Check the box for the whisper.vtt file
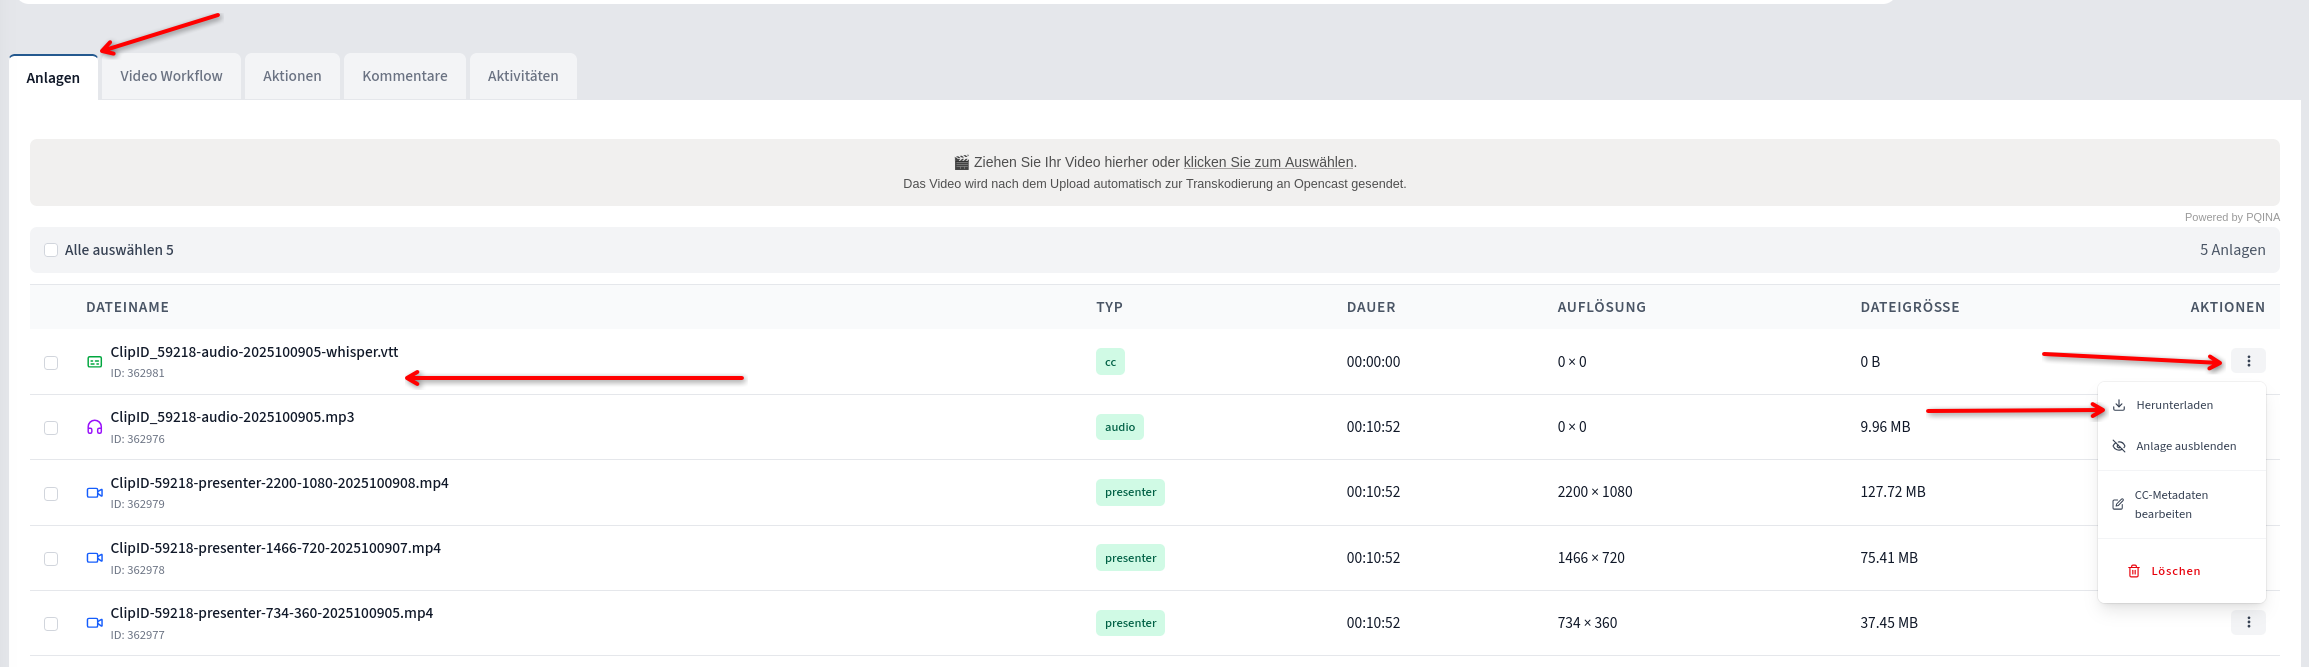Image resolution: width=2309 pixels, height=667 pixels. (51, 363)
